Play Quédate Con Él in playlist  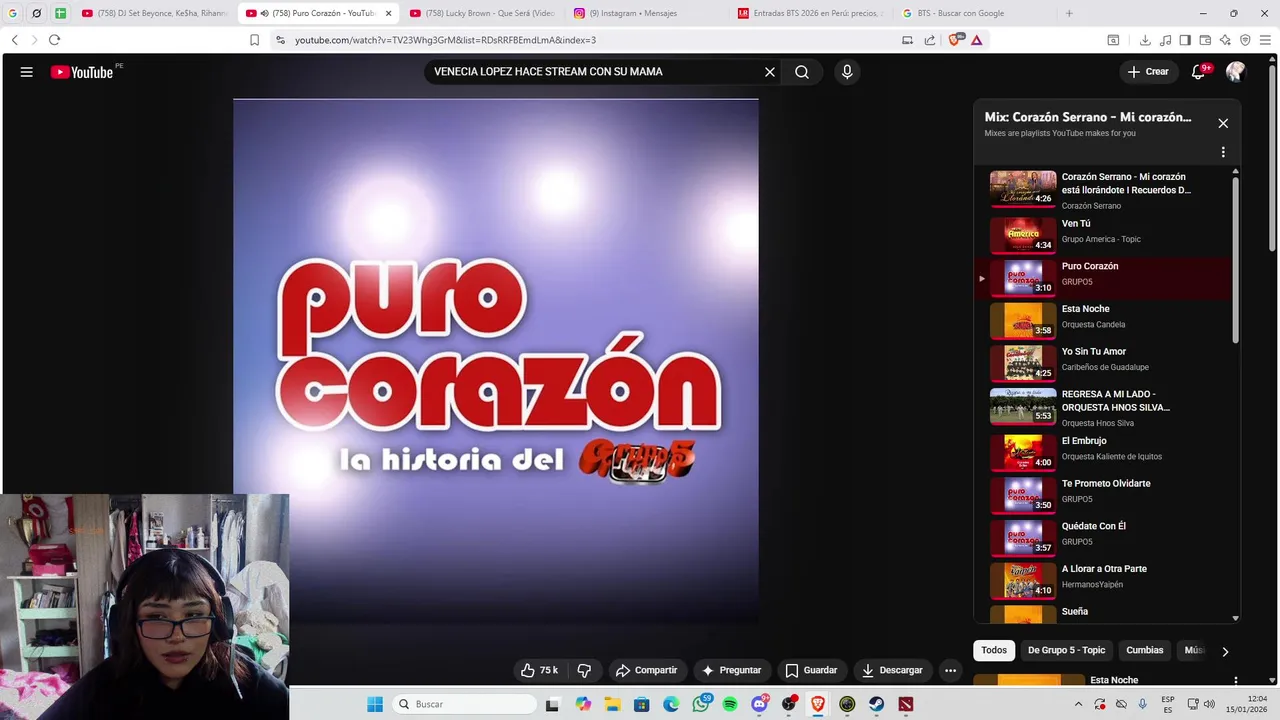(1100, 537)
